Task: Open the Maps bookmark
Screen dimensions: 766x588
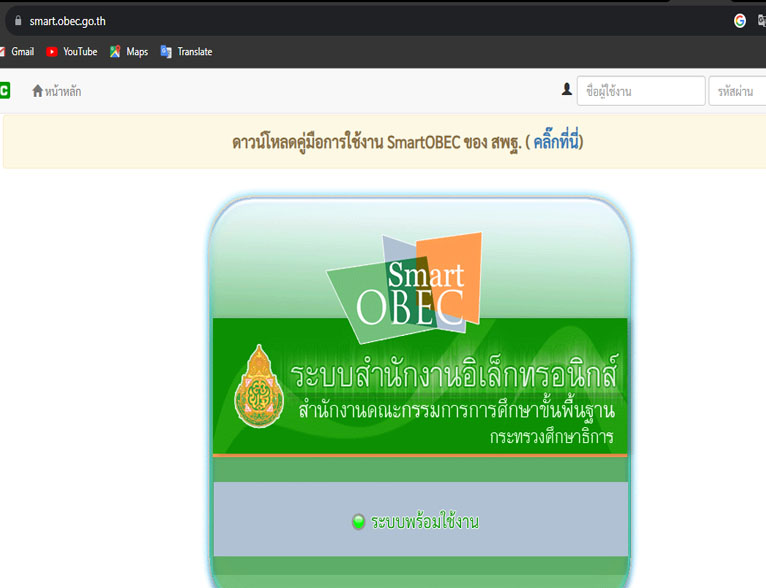Action: 129,52
